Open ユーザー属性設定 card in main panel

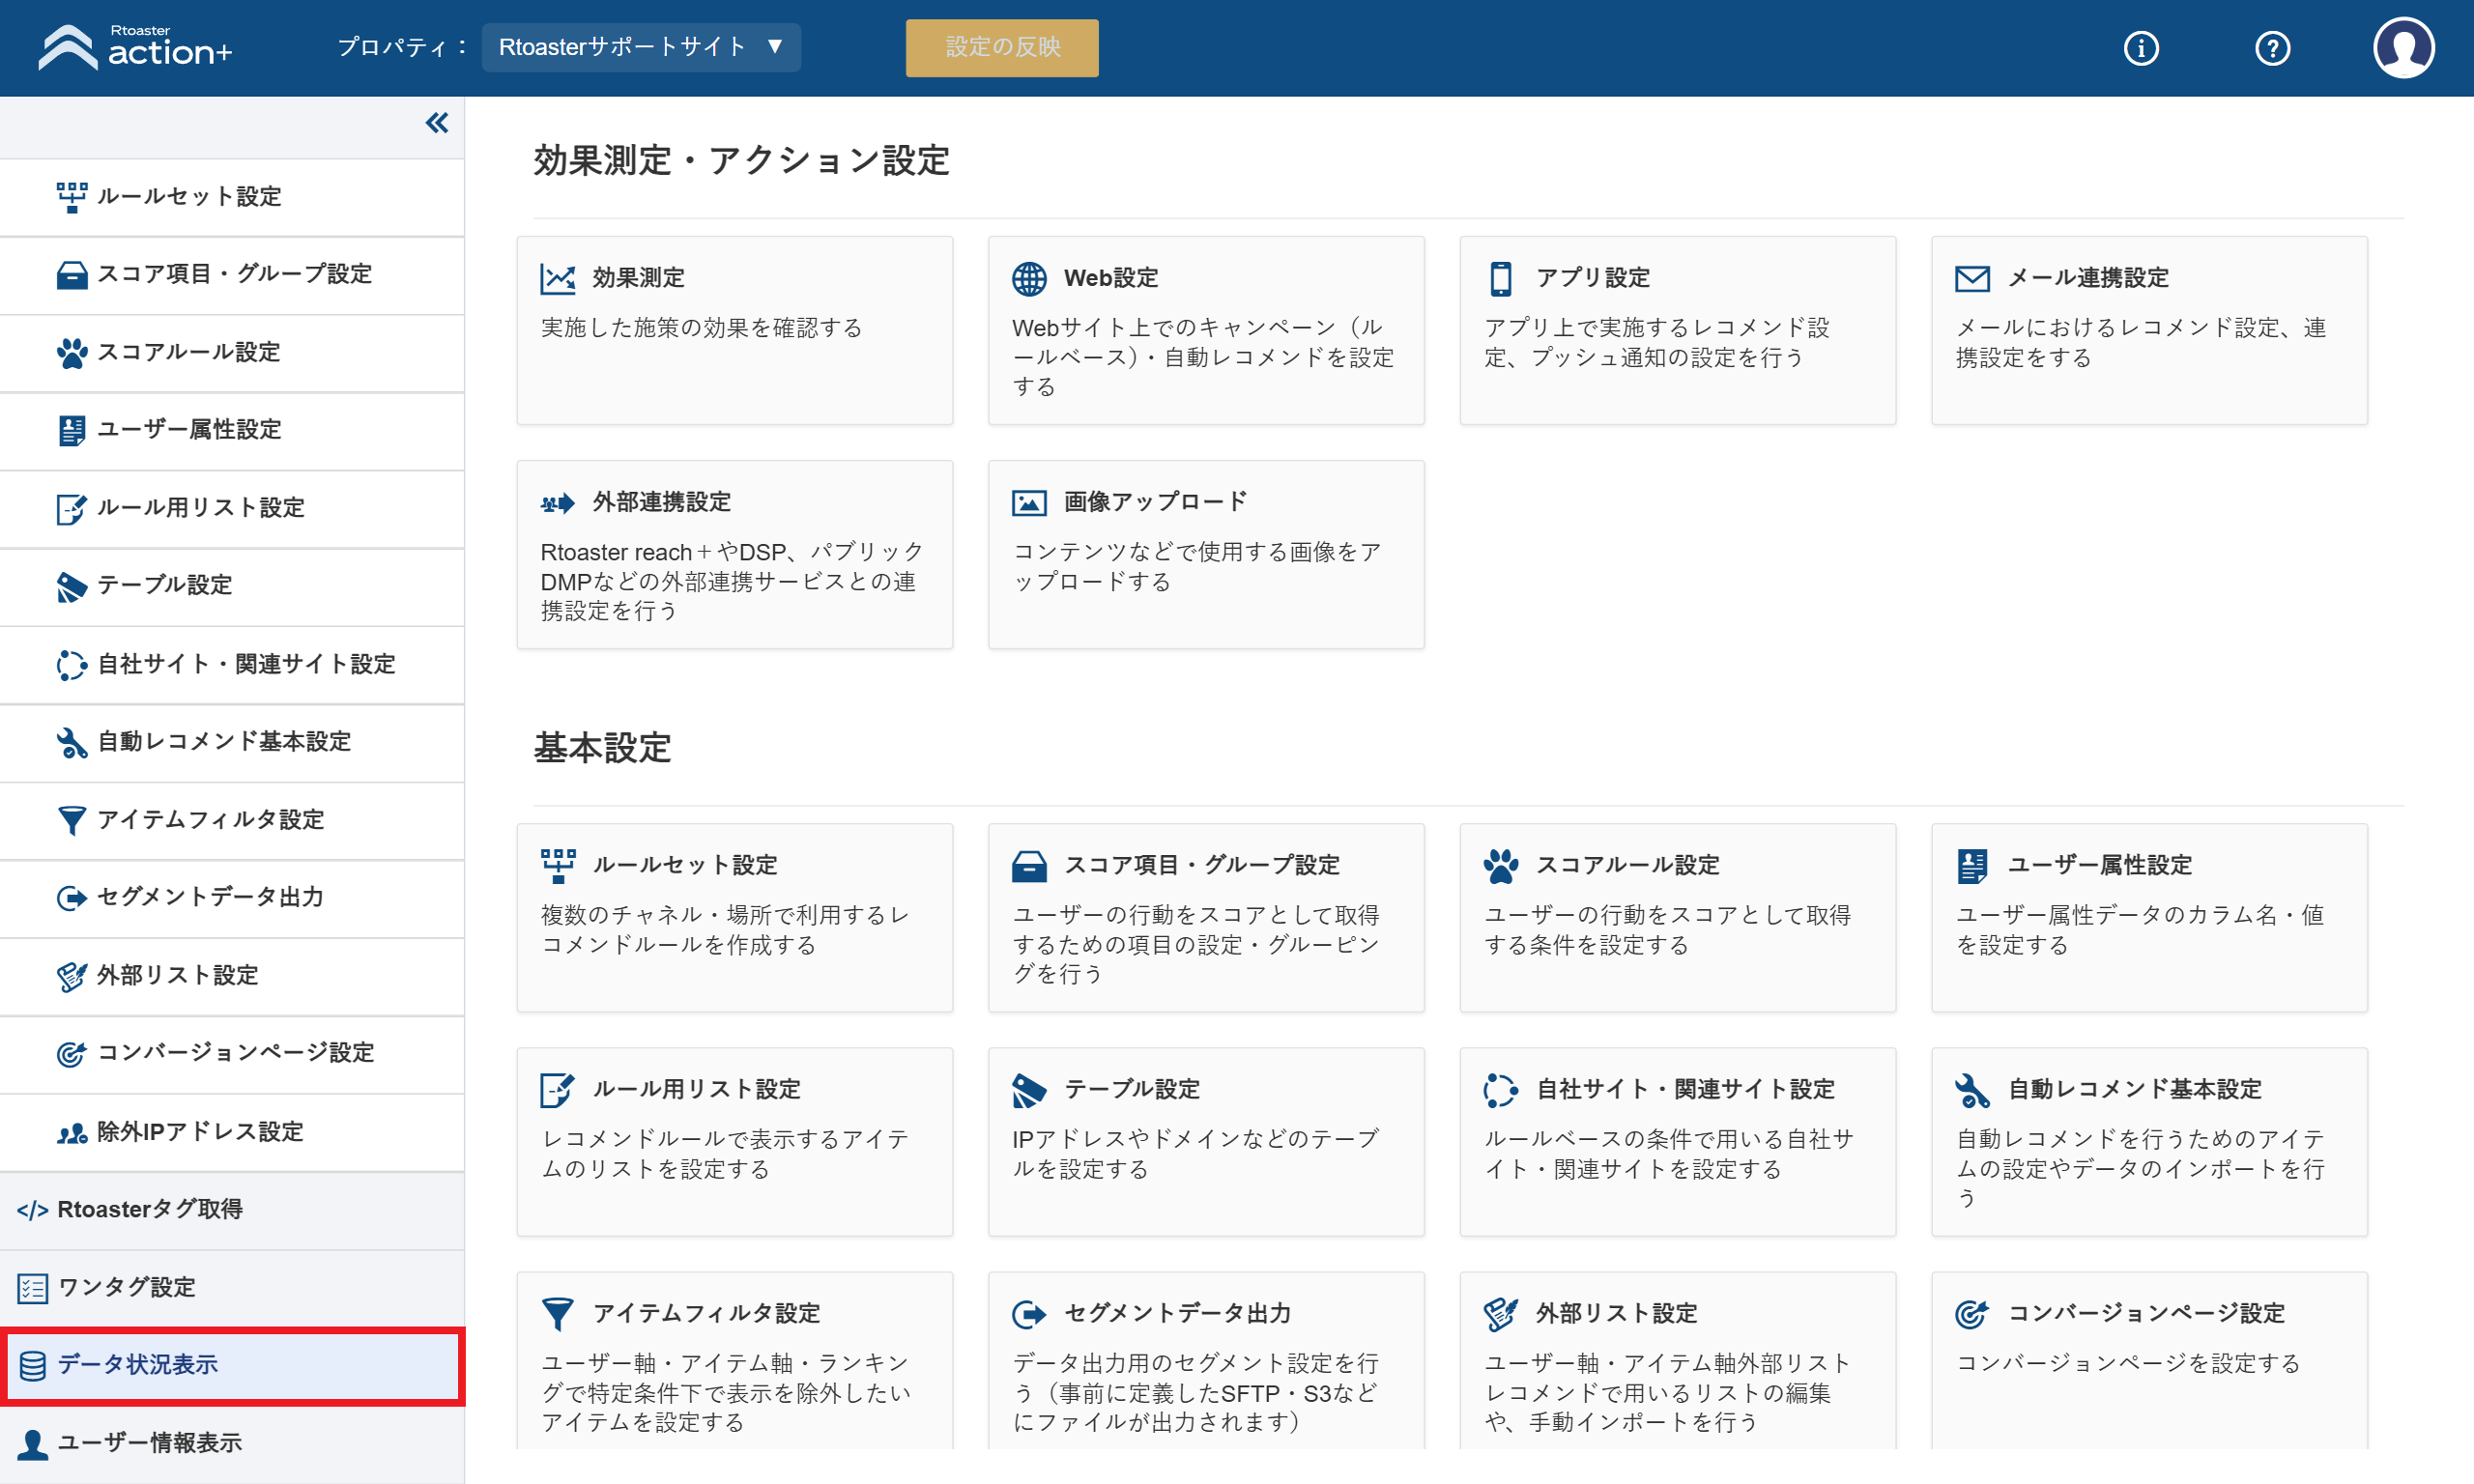click(2149, 918)
